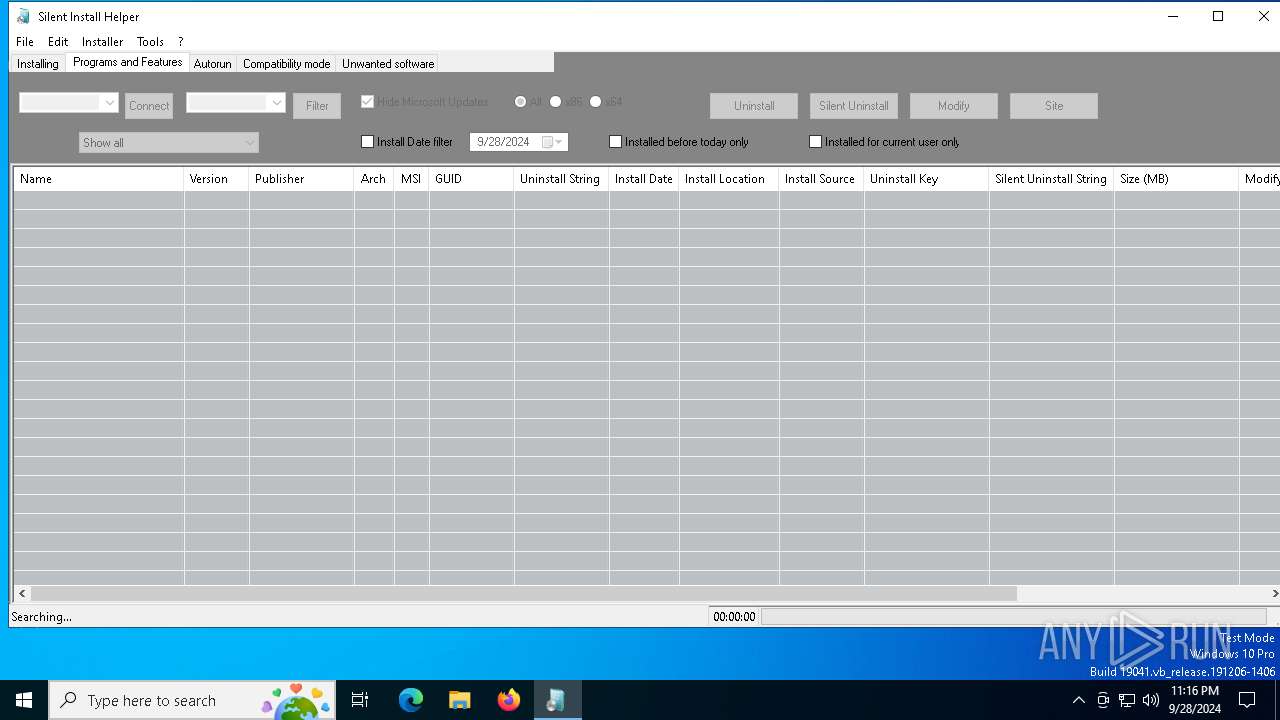Click the horizontal scrollbar thumb

pos(524,594)
